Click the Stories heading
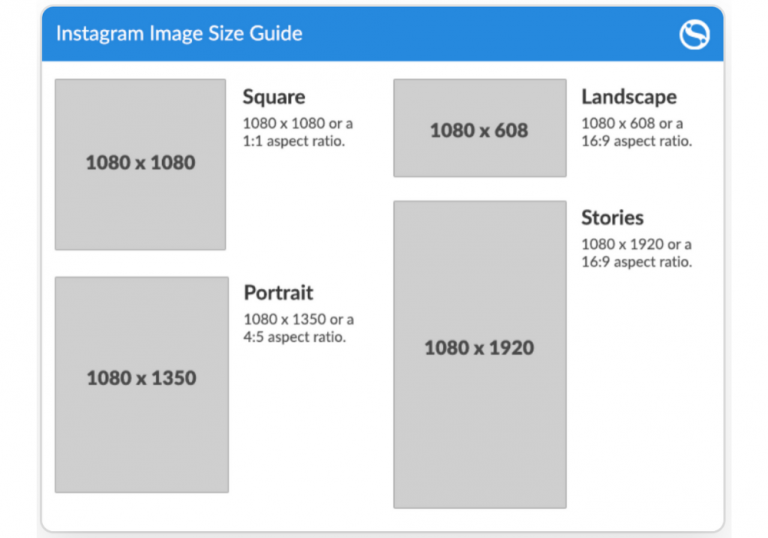This screenshot has width=768, height=538. (612, 218)
